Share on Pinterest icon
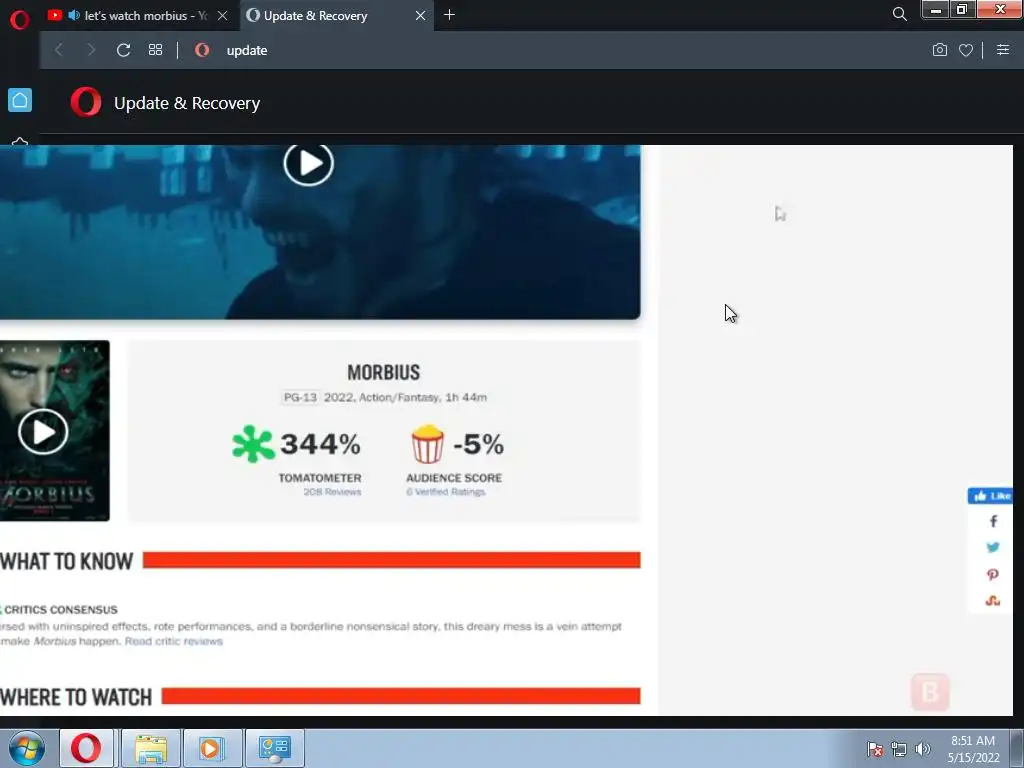Screen dimensions: 1024x768 (x=993, y=575)
